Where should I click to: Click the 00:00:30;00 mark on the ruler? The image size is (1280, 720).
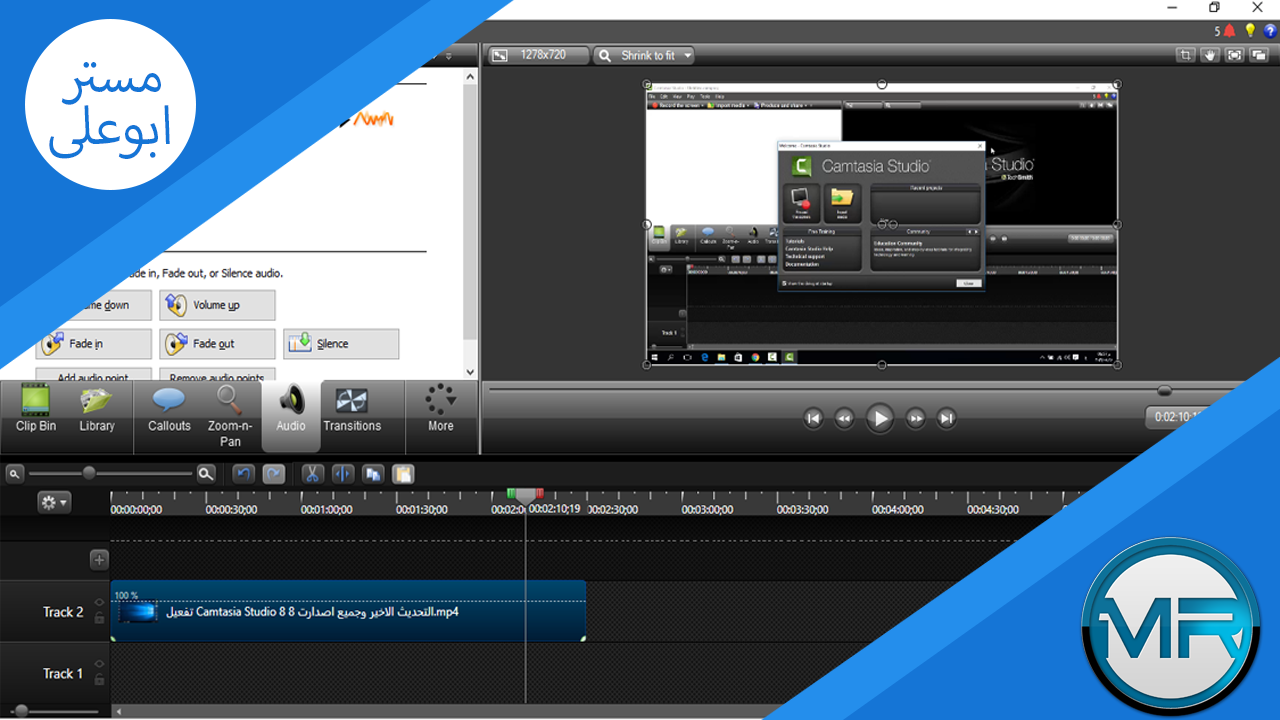(231, 509)
